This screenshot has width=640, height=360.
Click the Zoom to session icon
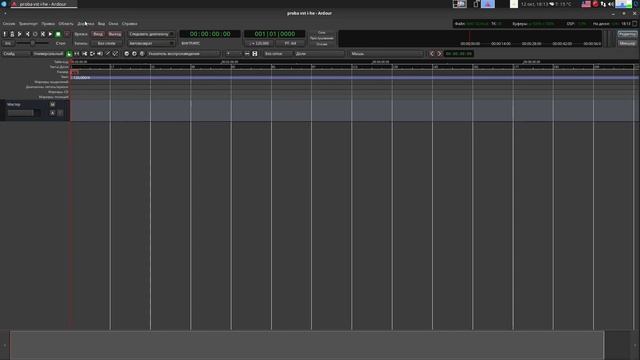(x=142, y=54)
